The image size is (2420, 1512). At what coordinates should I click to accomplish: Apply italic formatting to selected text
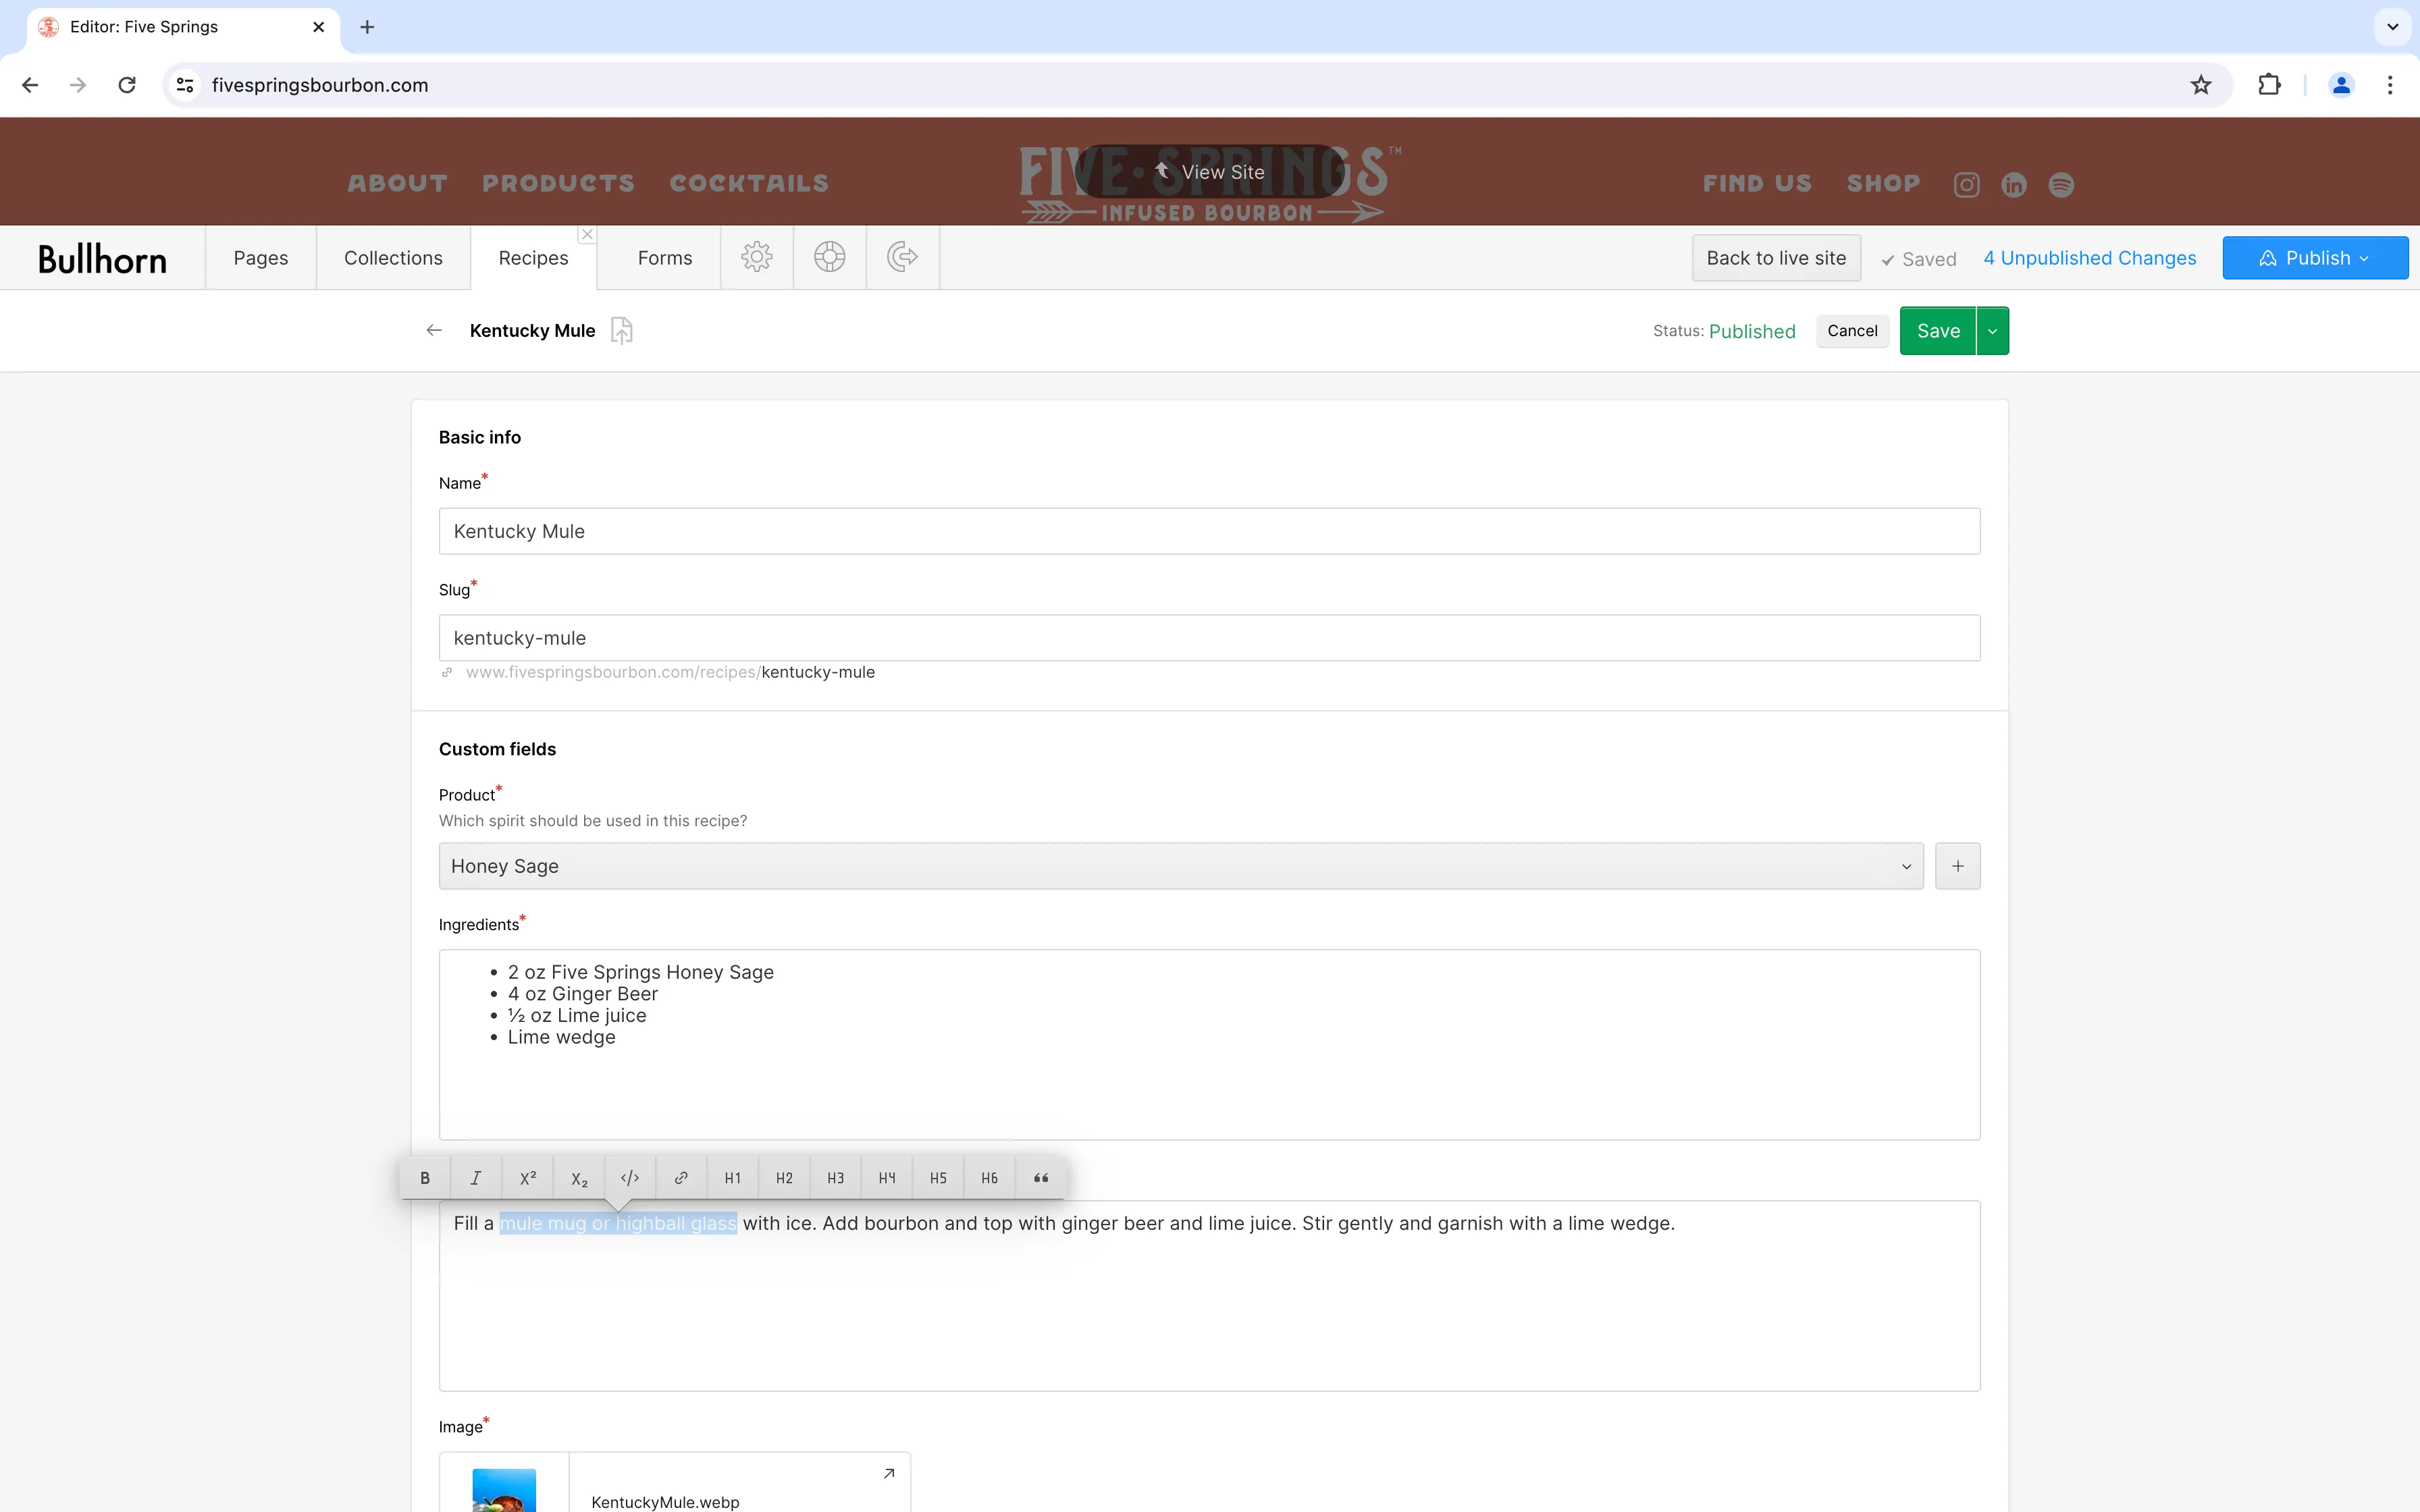pyautogui.click(x=476, y=1178)
